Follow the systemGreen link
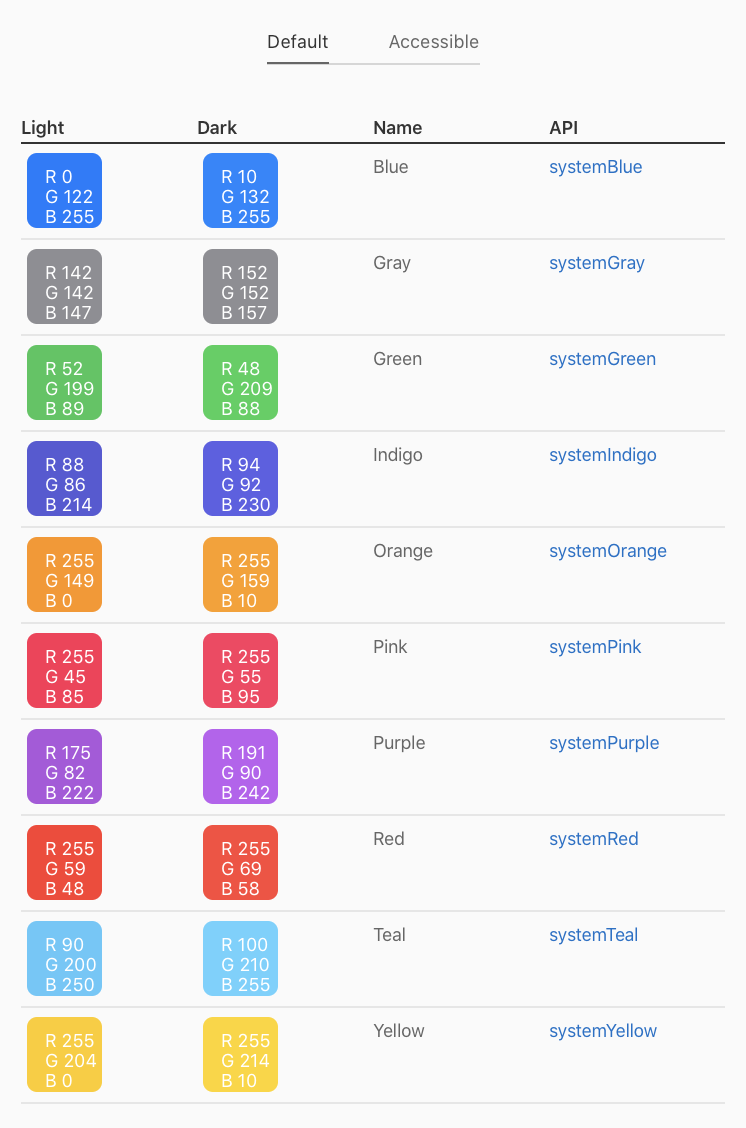Screen dimensions: 746x1128 602,359
